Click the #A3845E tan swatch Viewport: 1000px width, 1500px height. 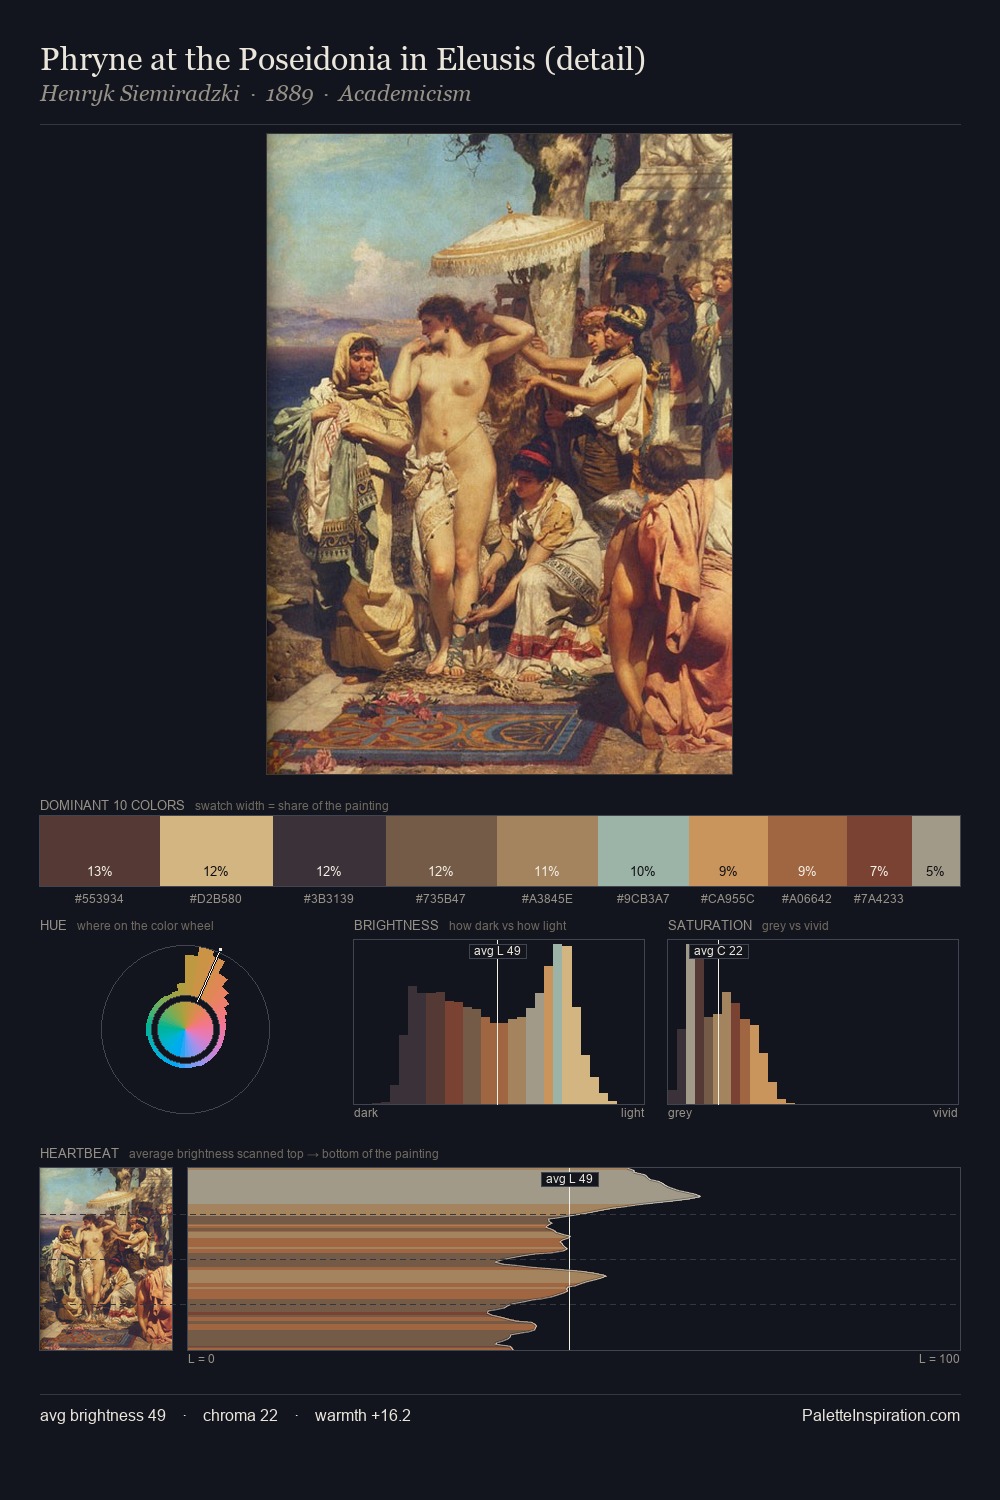[x=547, y=851]
